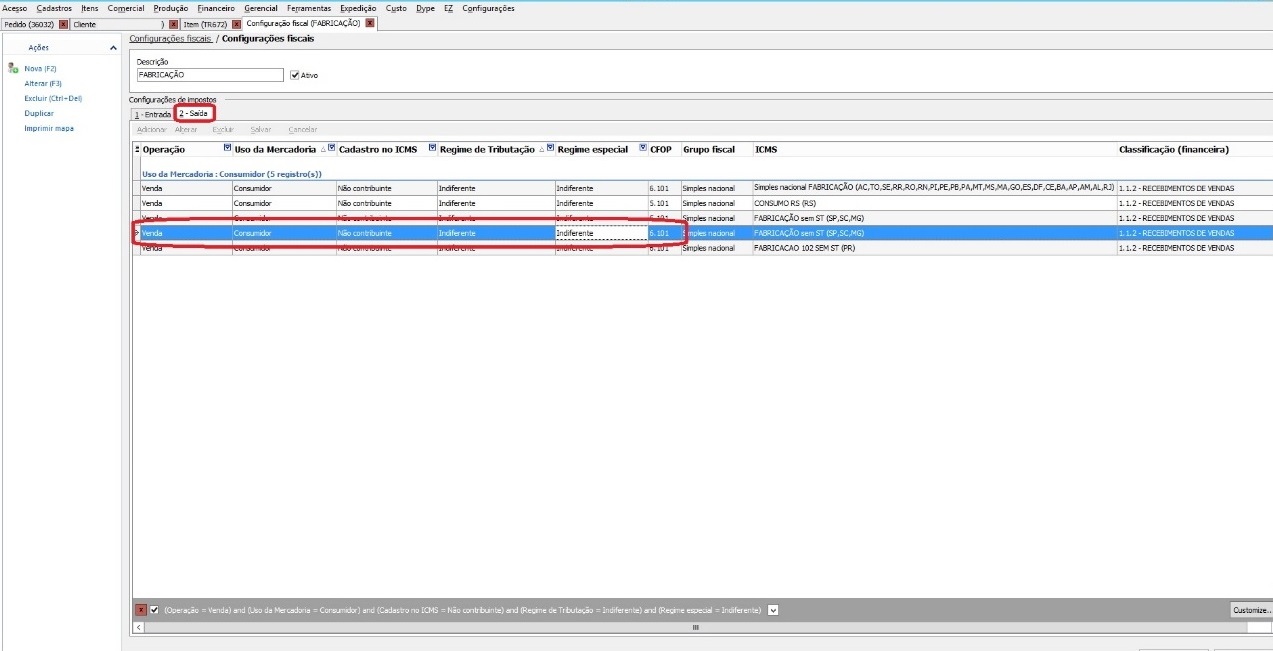
Task: Click the Nova (F2) icon in Ações
Action: (13, 68)
